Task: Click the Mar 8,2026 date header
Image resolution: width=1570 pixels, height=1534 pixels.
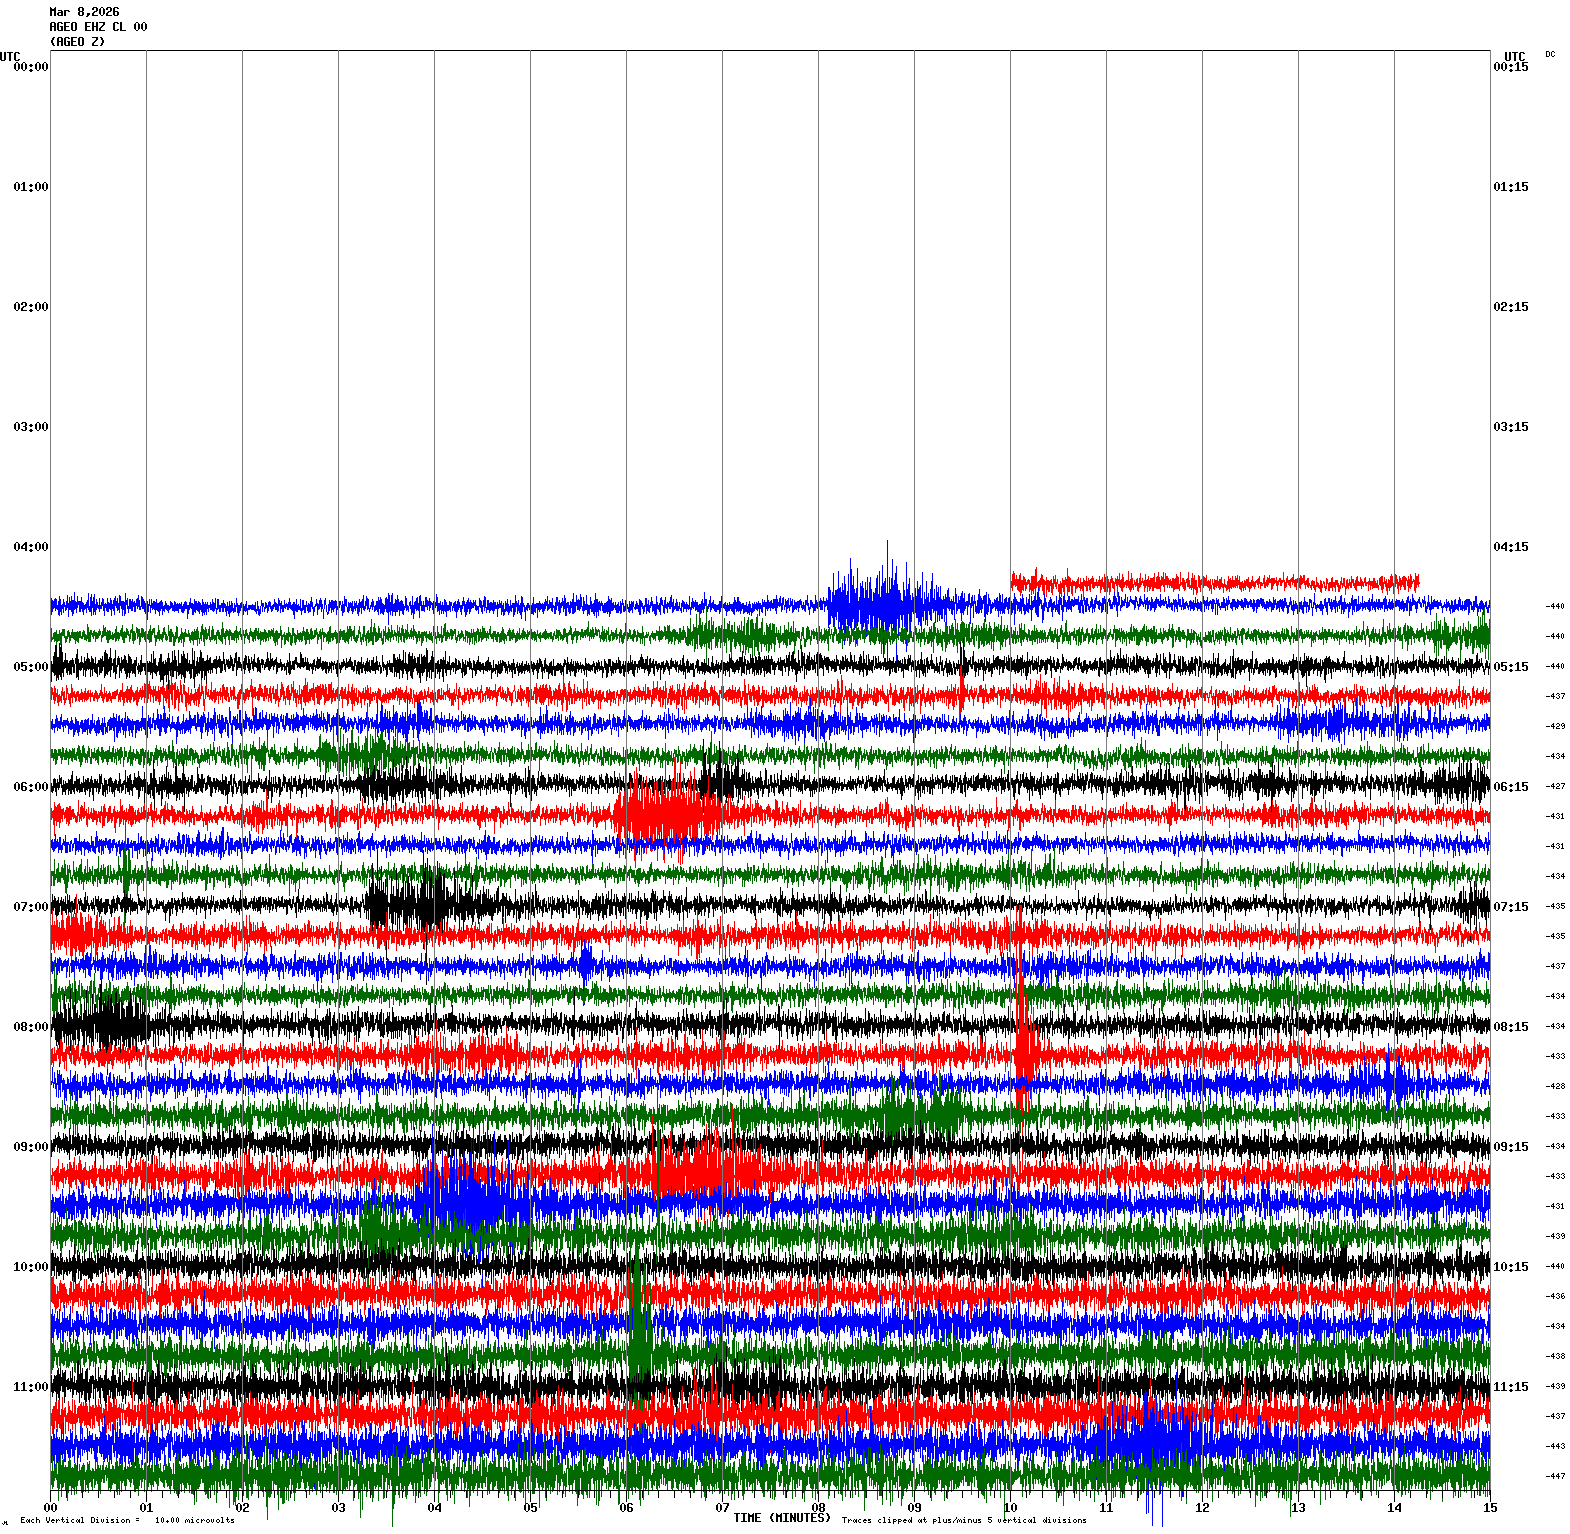Action: pos(84,12)
